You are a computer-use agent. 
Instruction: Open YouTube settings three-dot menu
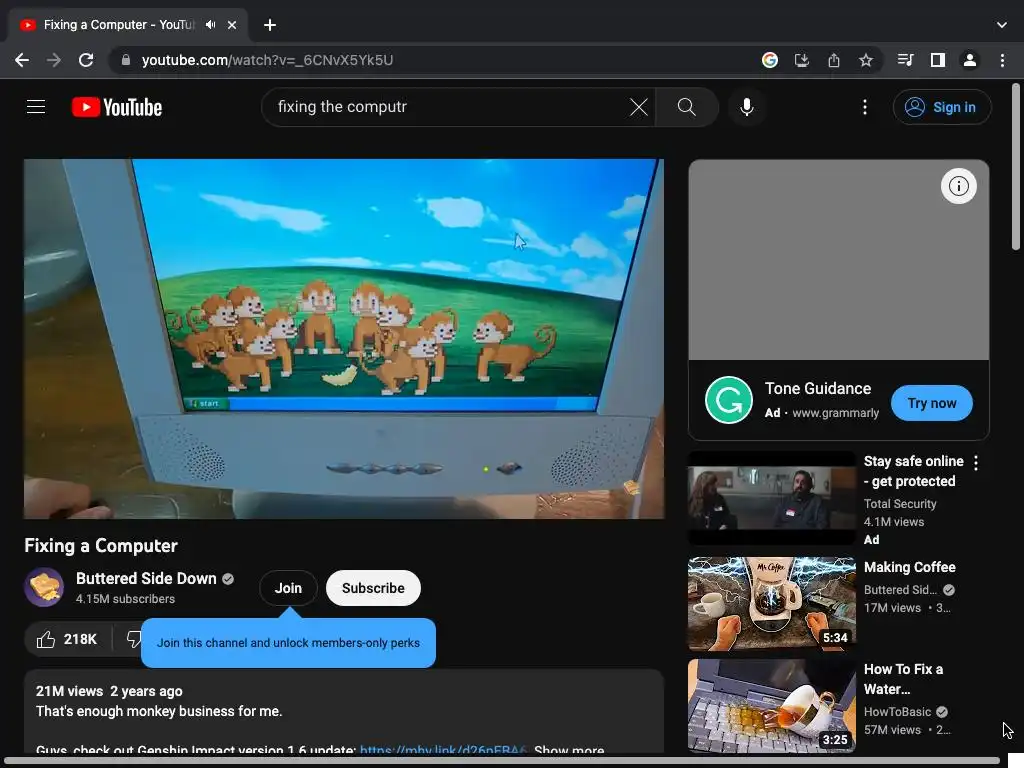[865, 107]
